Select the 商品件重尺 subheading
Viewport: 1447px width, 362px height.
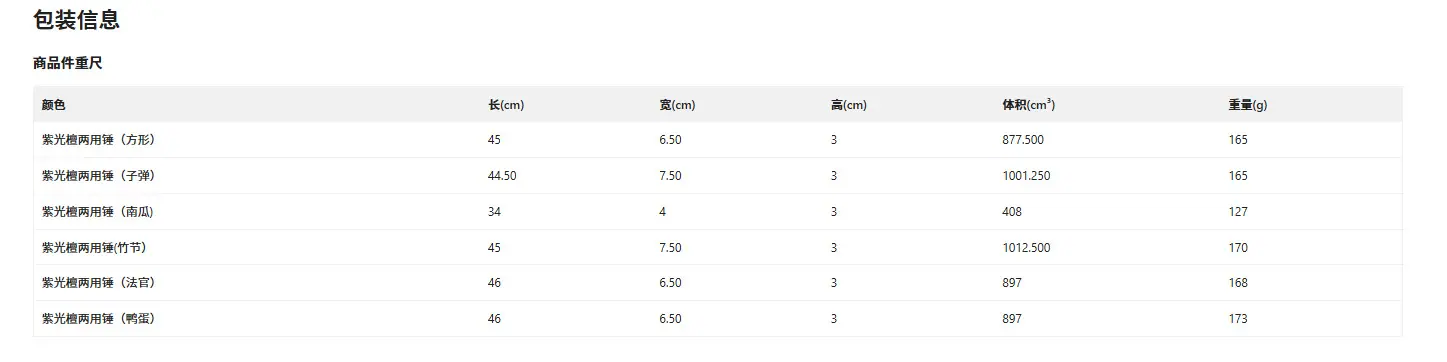click(68, 63)
